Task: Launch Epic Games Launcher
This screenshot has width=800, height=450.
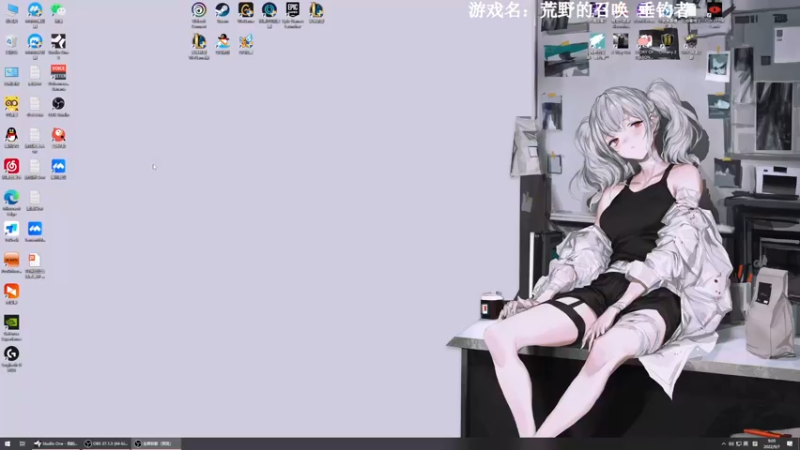Action: pos(293,15)
